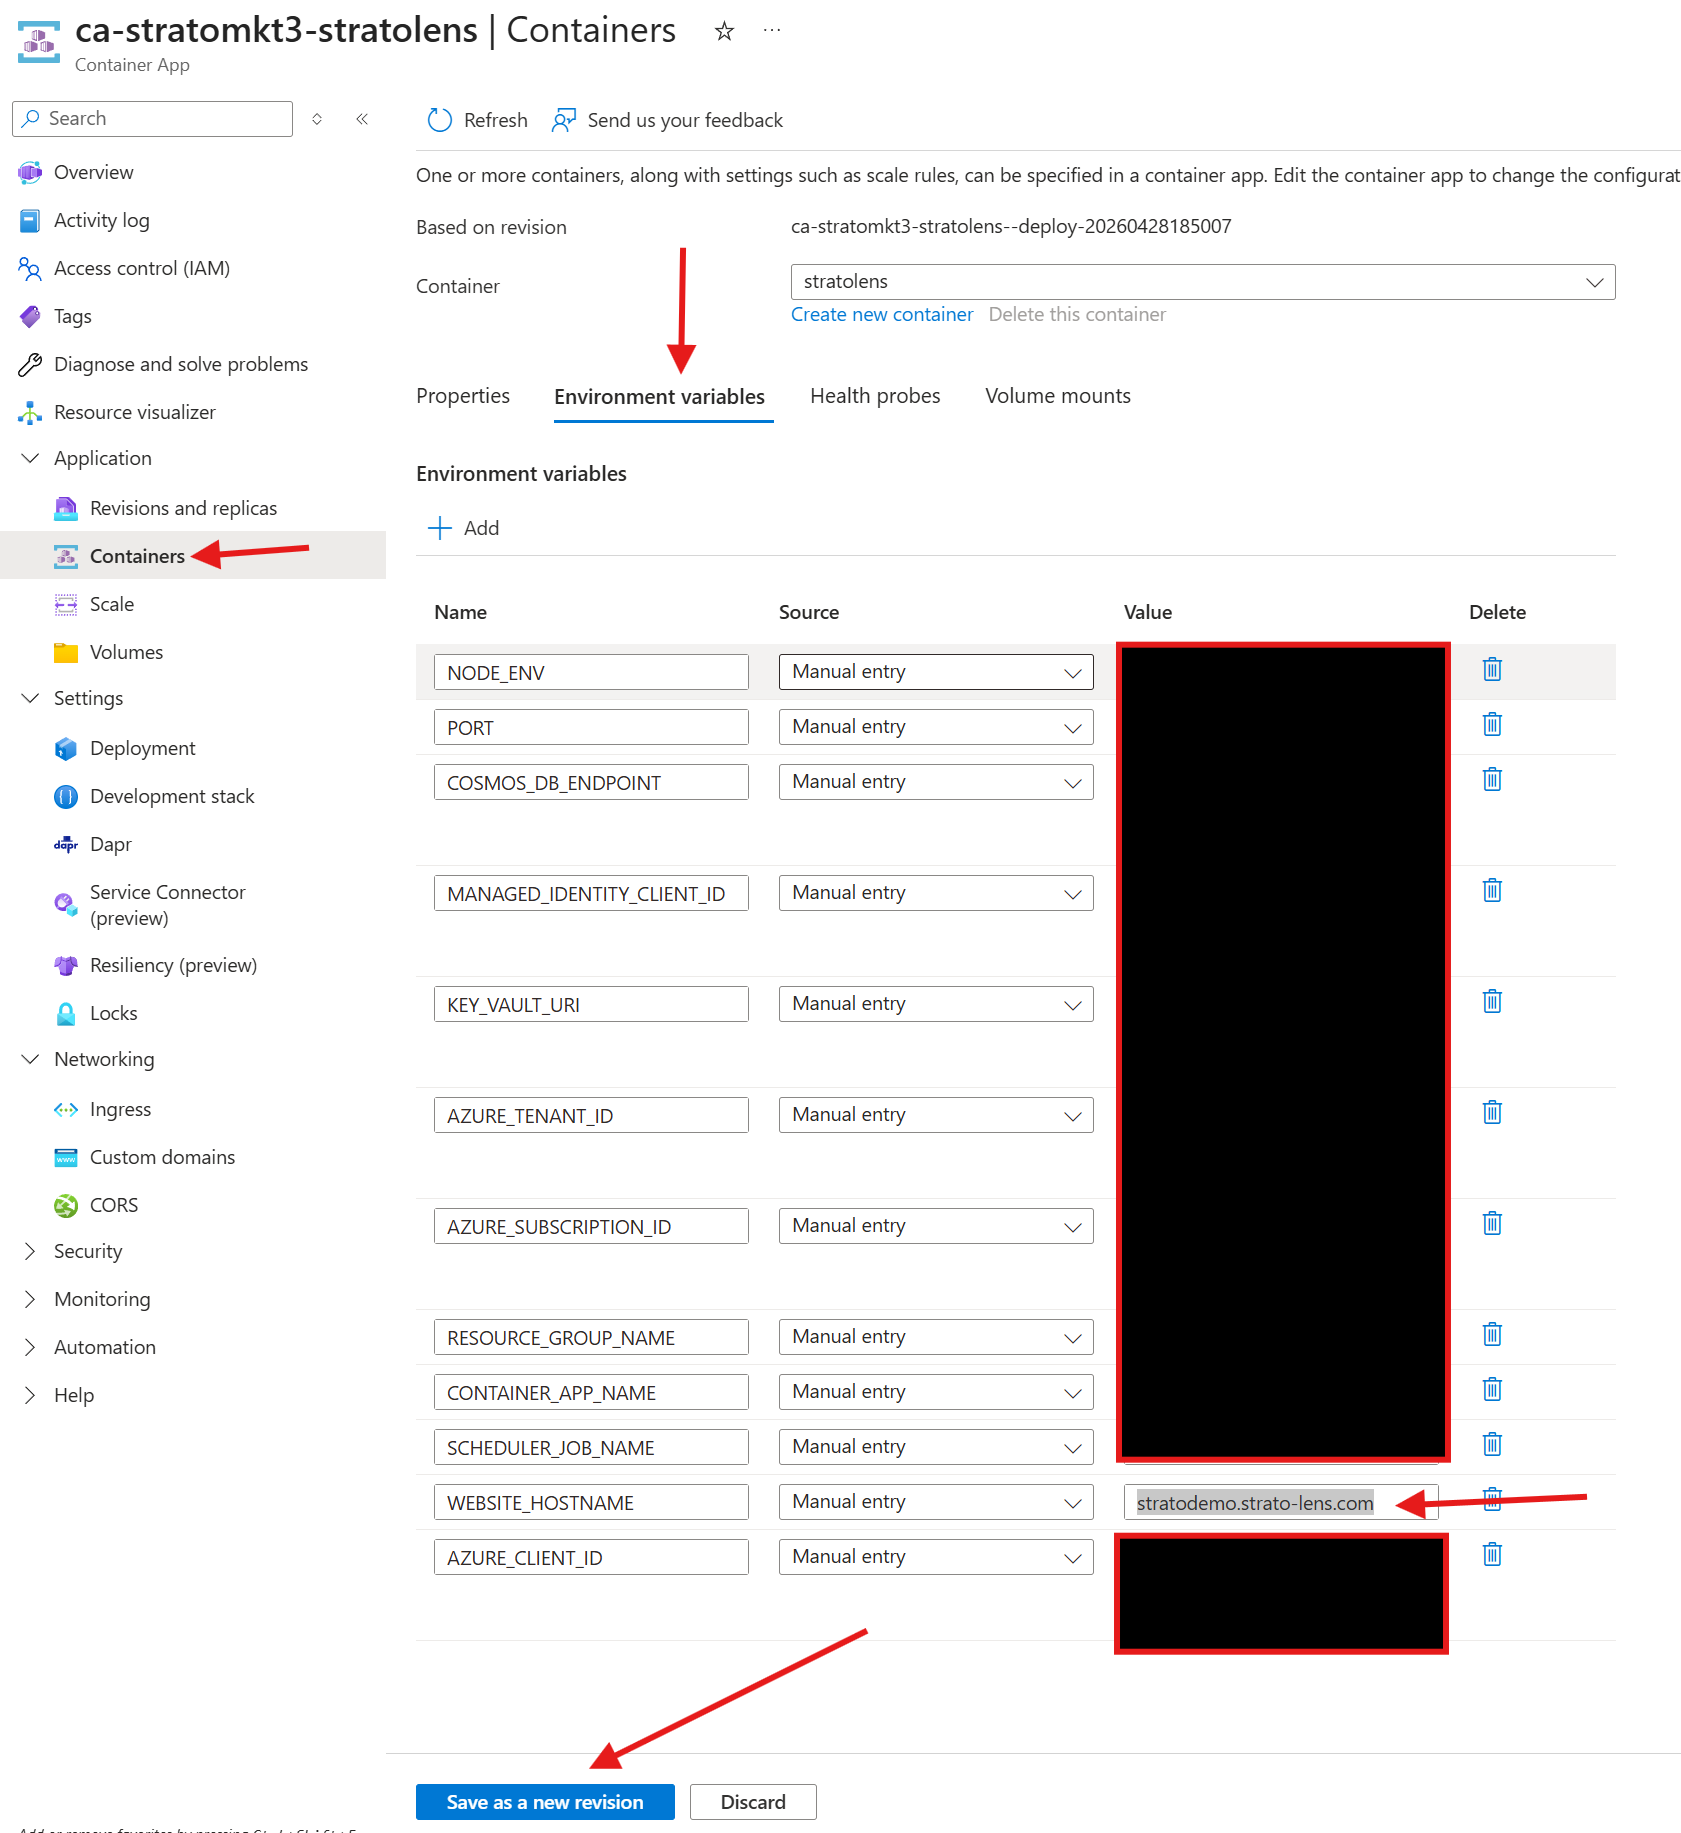The image size is (1681, 1833).
Task: Open Revisions and replicas page
Action: (183, 508)
